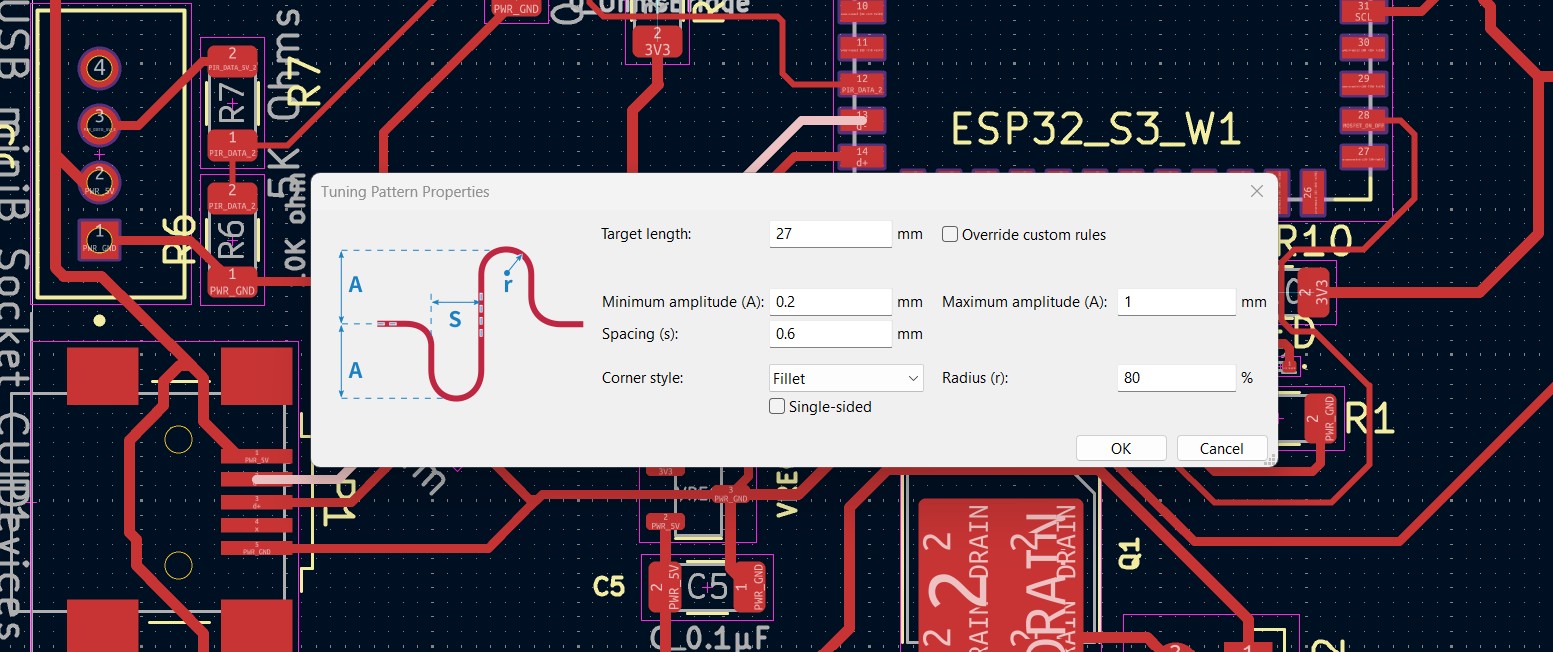Select ESP32 pad 31 SCL
The image size is (1553, 652).
click(1363, 11)
